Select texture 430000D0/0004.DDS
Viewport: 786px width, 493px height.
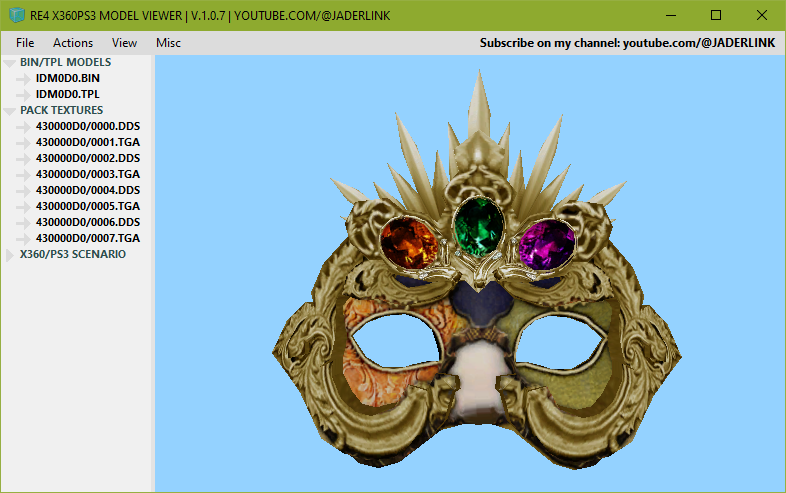88,191
